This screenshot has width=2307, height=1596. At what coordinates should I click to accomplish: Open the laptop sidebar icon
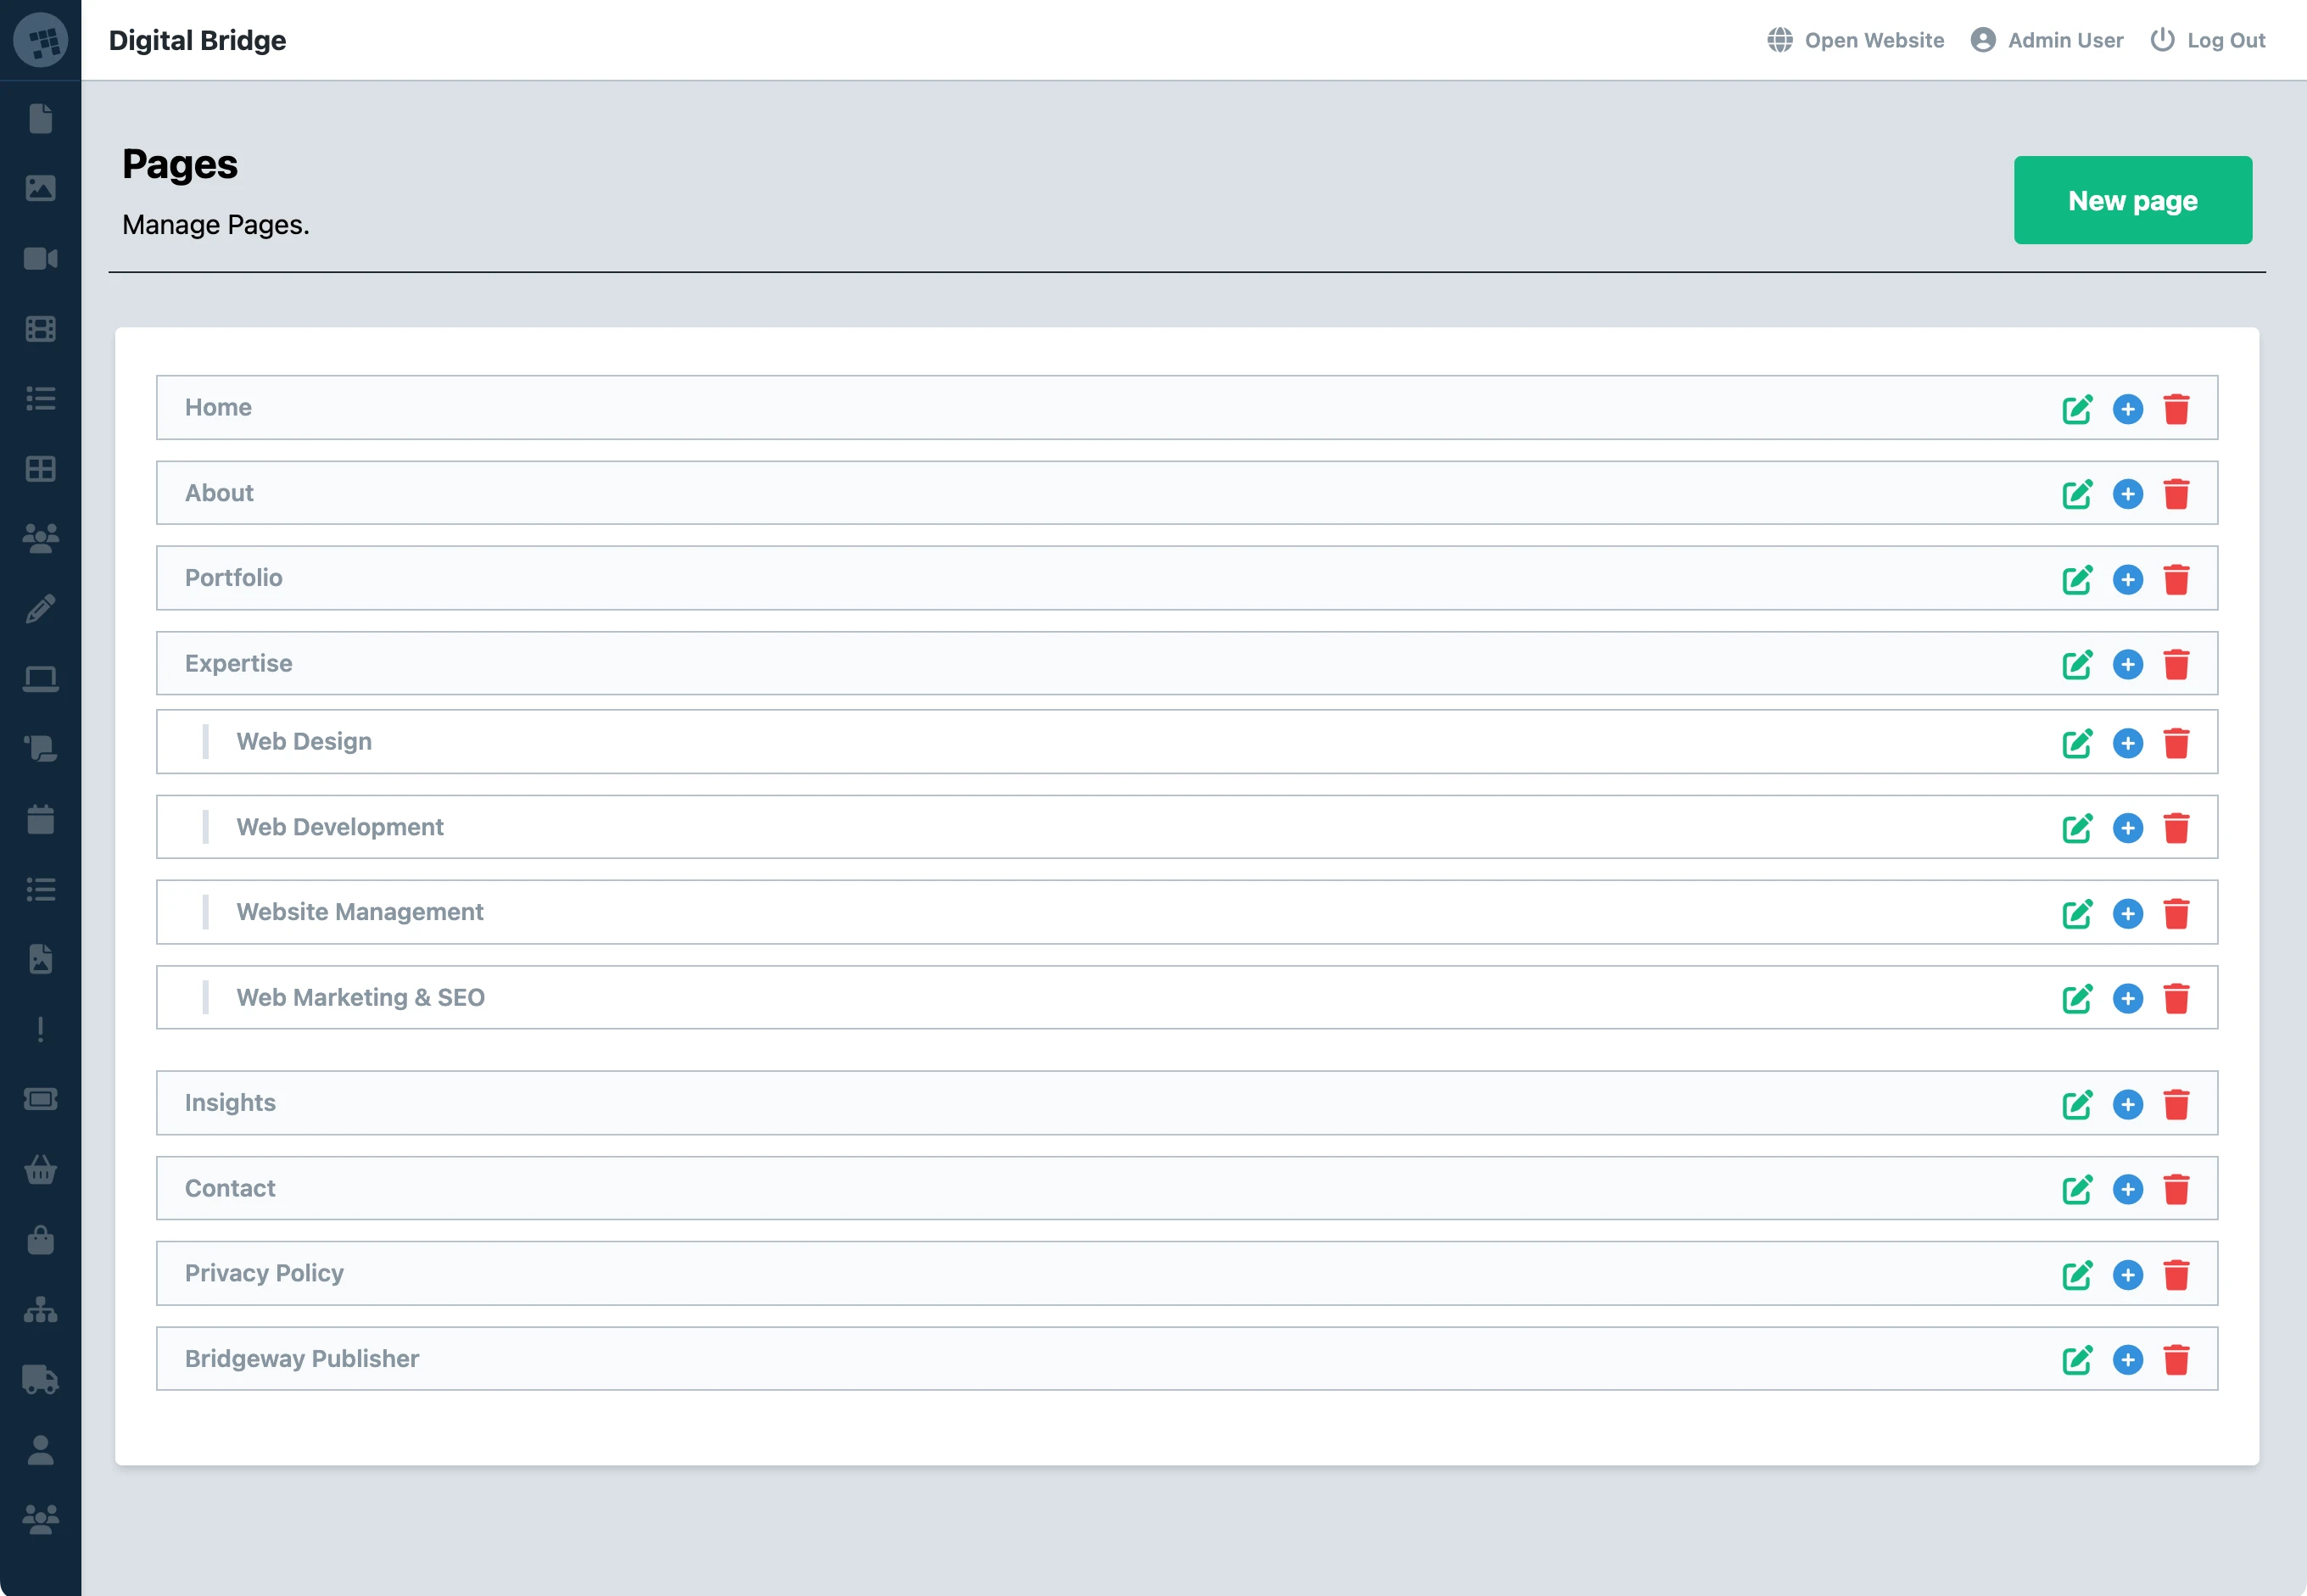click(x=40, y=679)
